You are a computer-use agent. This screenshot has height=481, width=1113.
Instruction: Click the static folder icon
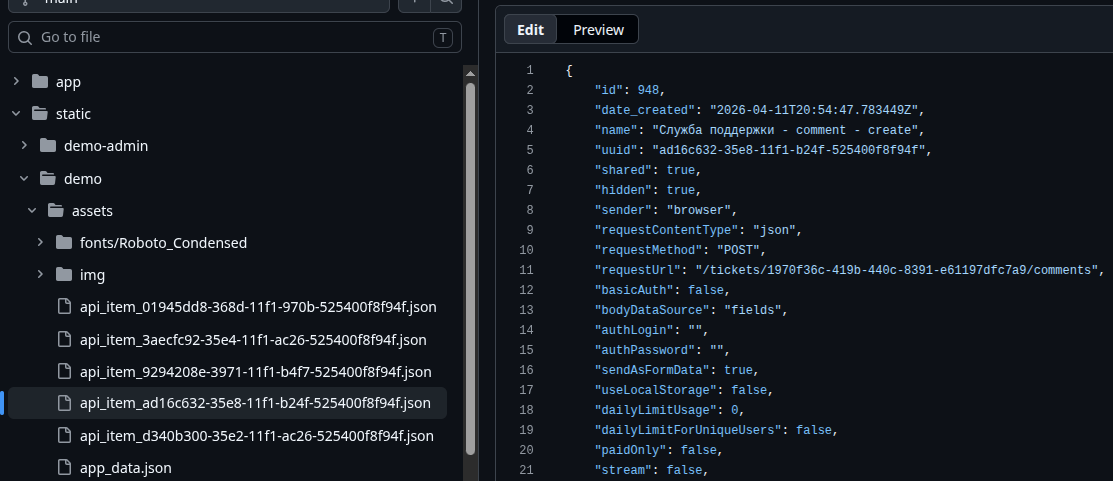(40, 114)
